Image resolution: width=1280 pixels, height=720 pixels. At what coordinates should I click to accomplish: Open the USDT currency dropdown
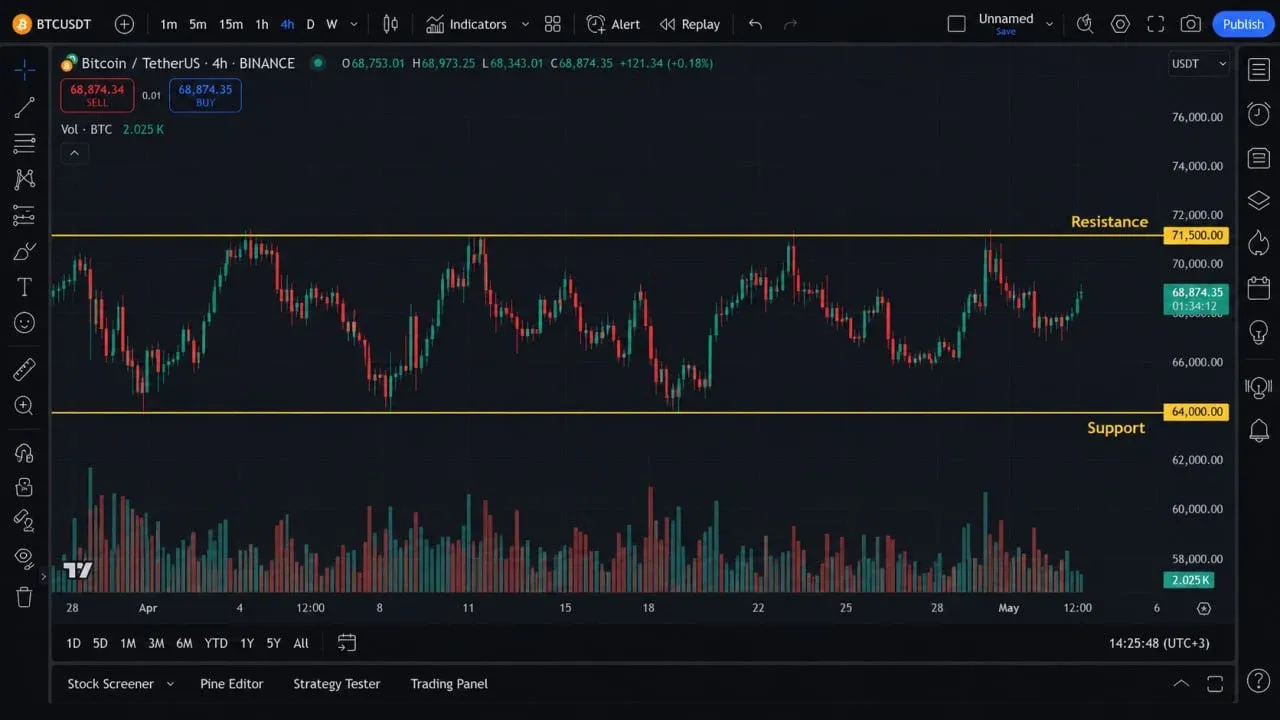(x=1198, y=63)
